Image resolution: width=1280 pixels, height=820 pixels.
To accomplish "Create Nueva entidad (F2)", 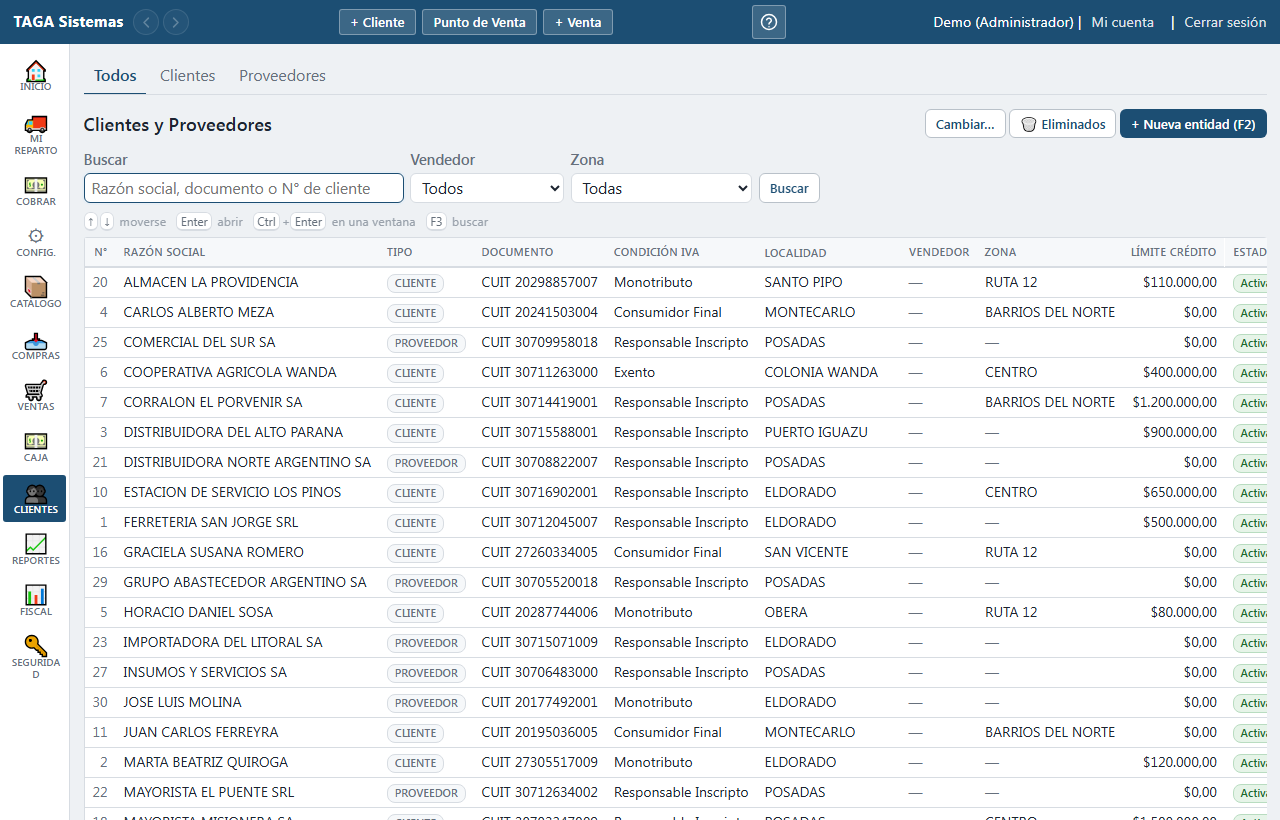I will 1193,124.
